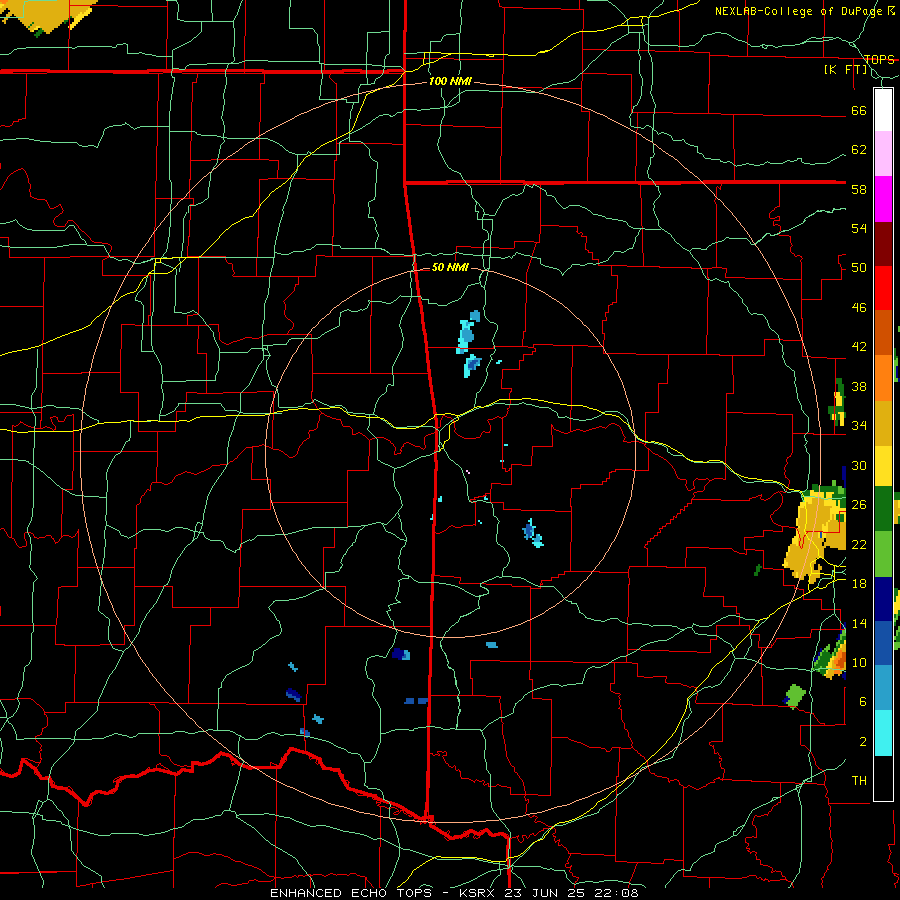
Task: Click the bright yellow legend swatch
Action: pyautogui.click(x=883, y=465)
